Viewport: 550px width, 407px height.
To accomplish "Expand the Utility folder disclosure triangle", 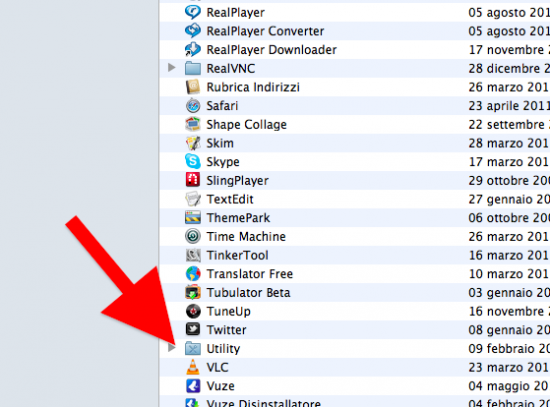I will tap(171, 348).
